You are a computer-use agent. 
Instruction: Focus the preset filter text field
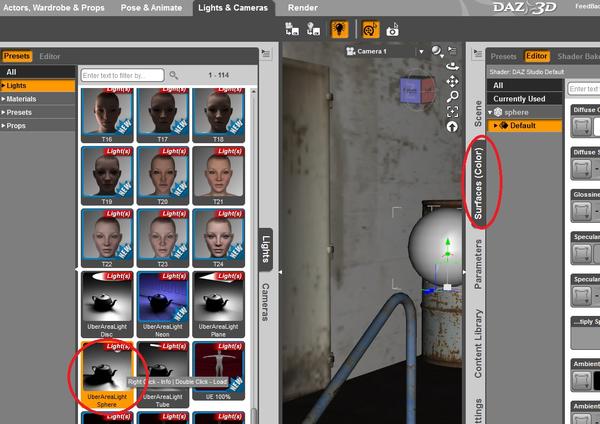[122, 75]
